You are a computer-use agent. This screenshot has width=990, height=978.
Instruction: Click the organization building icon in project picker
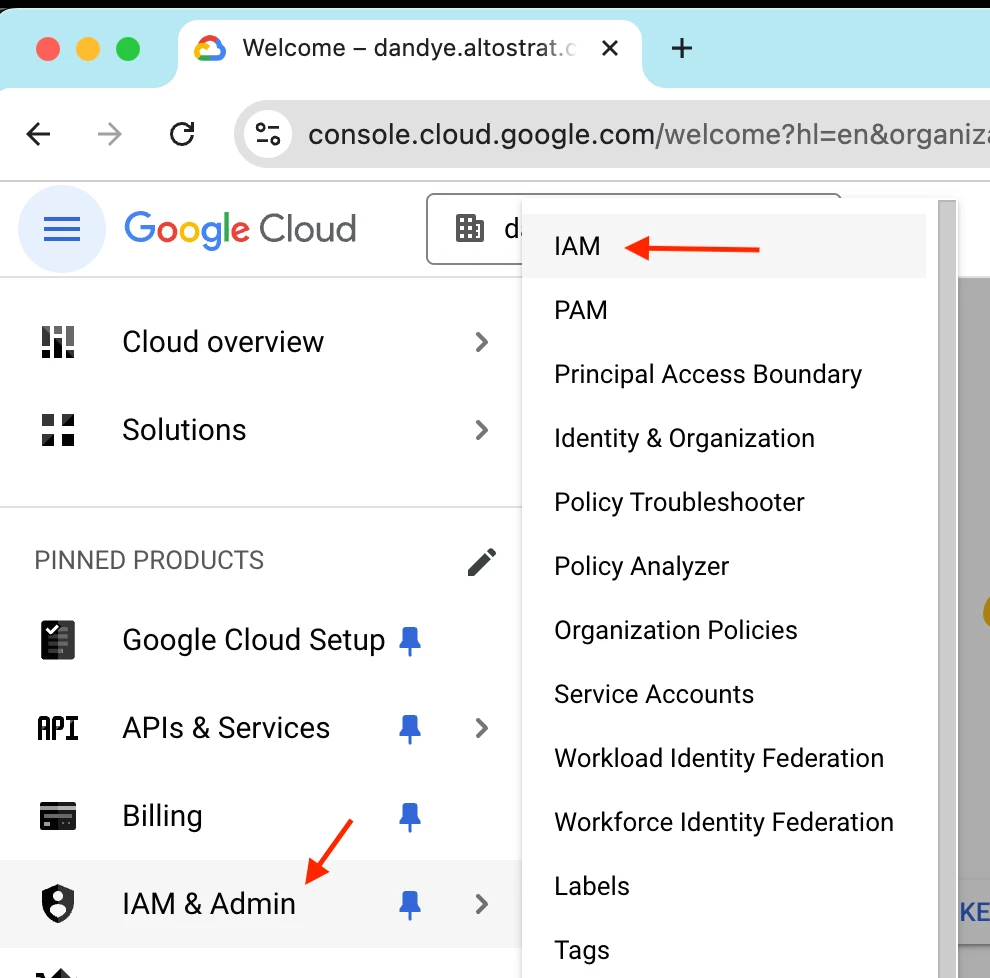coord(470,228)
